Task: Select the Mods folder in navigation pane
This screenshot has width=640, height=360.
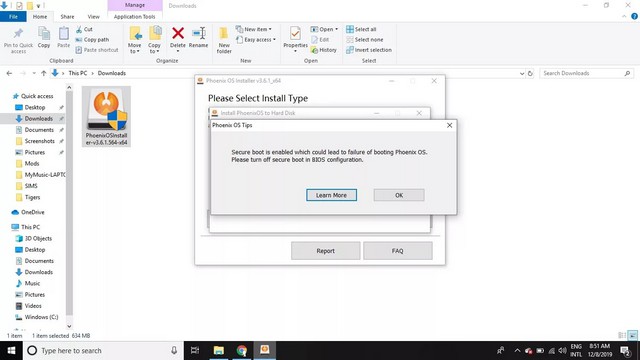Action: click(31, 163)
